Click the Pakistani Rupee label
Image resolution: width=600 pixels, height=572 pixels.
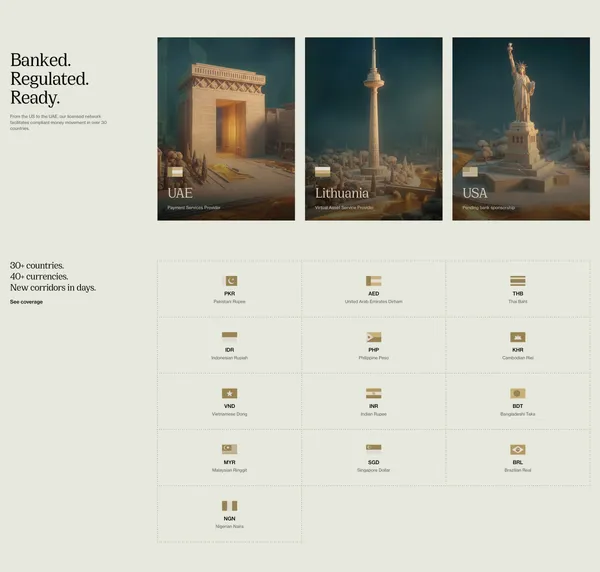pos(230,302)
